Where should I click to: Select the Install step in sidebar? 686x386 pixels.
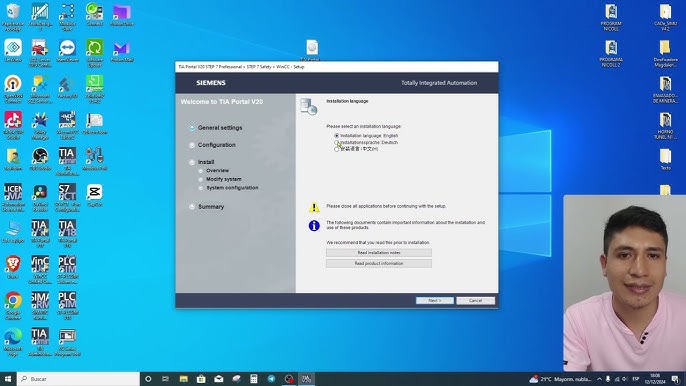coord(206,162)
